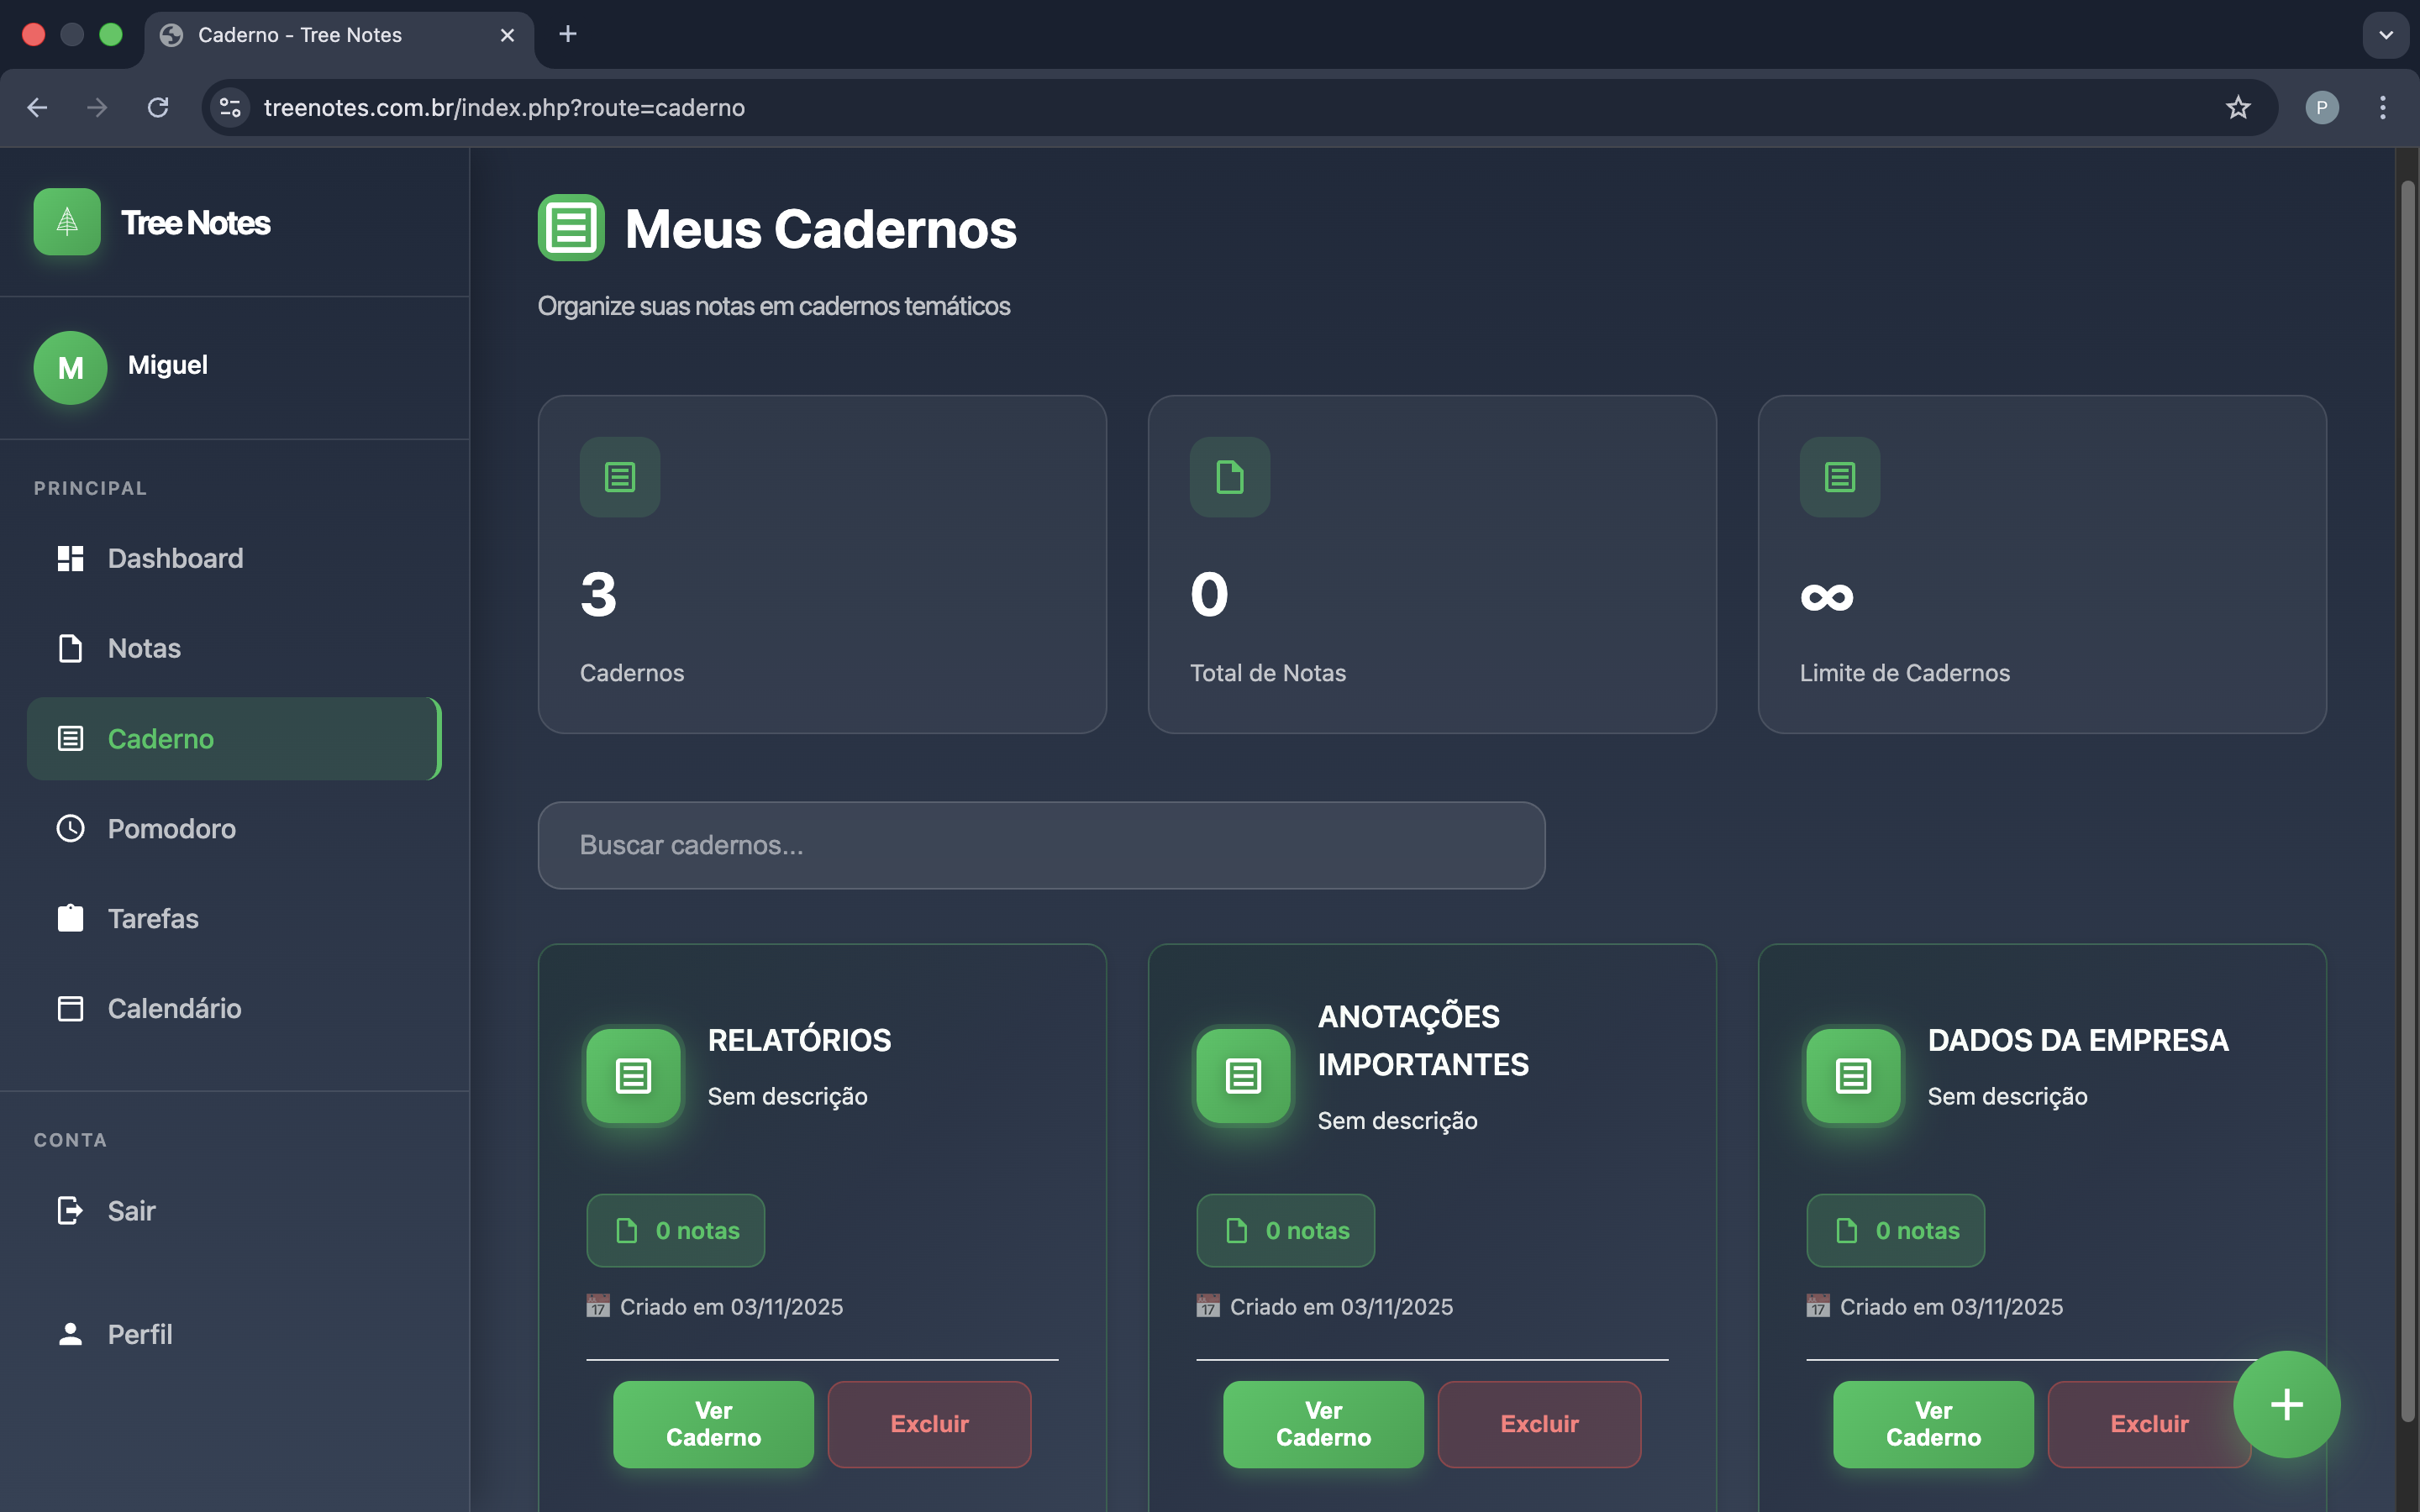Screen dimensions: 2420x1512
Task: Click Excluir on DADOS DA EMPRESA
Action: pos(2148,1424)
